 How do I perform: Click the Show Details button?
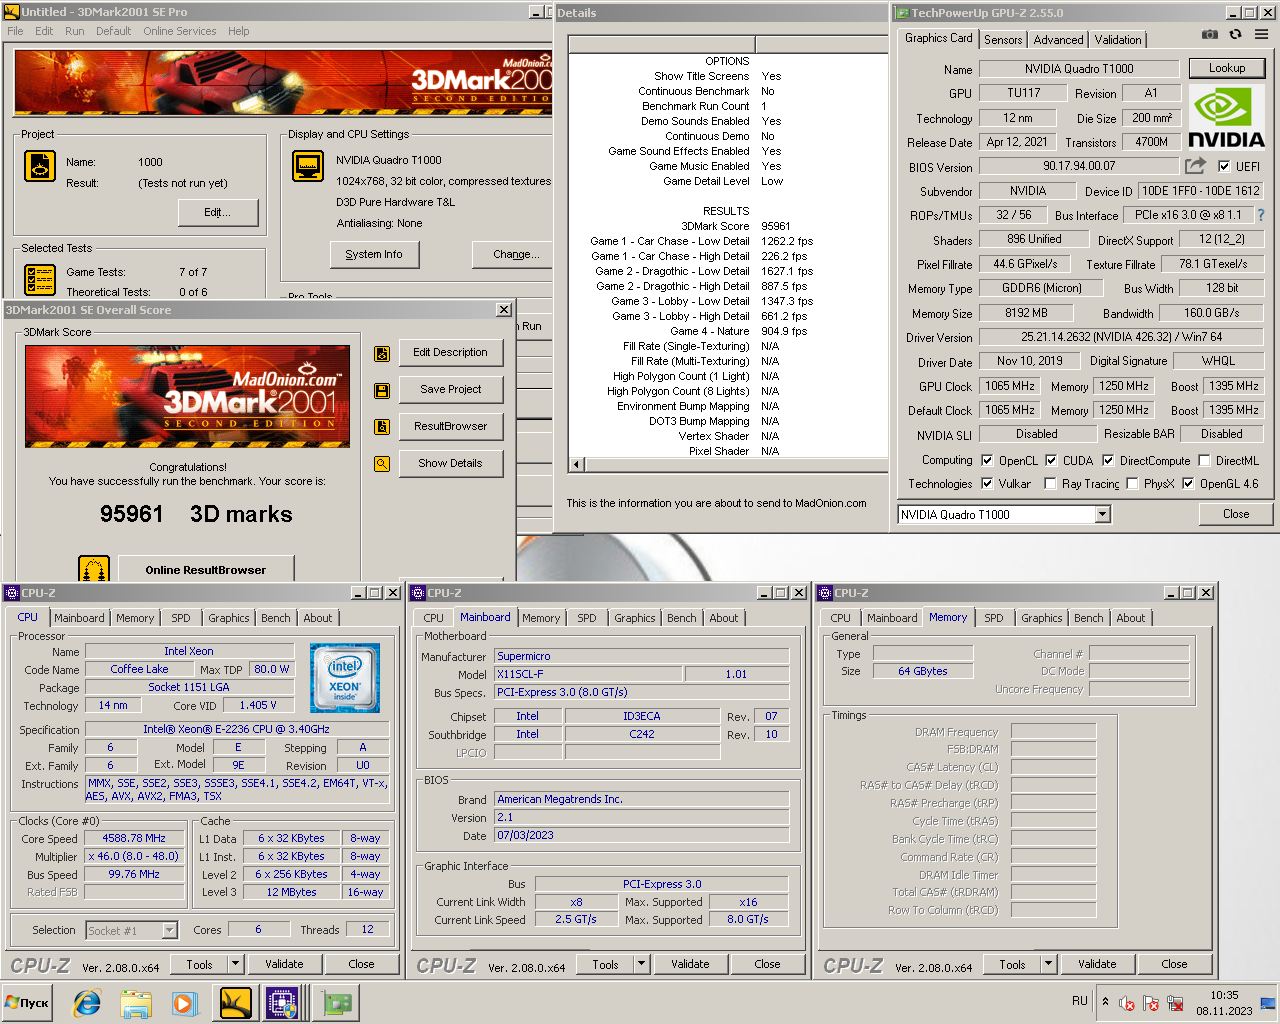(x=451, y=464)
